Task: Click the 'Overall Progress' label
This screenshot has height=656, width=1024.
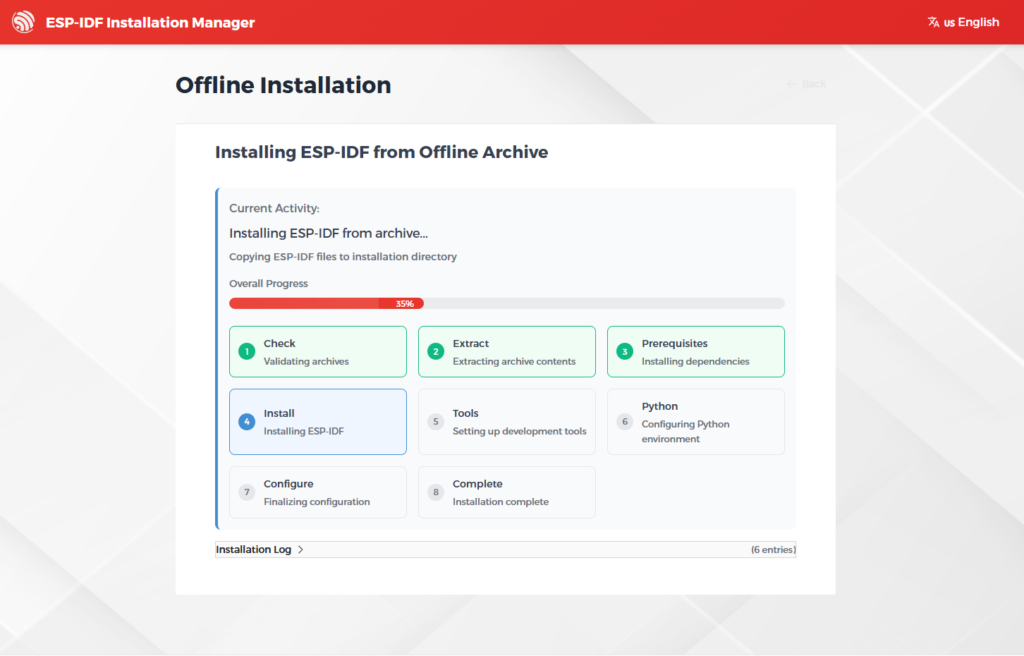Action: click(x=268, y=284)
